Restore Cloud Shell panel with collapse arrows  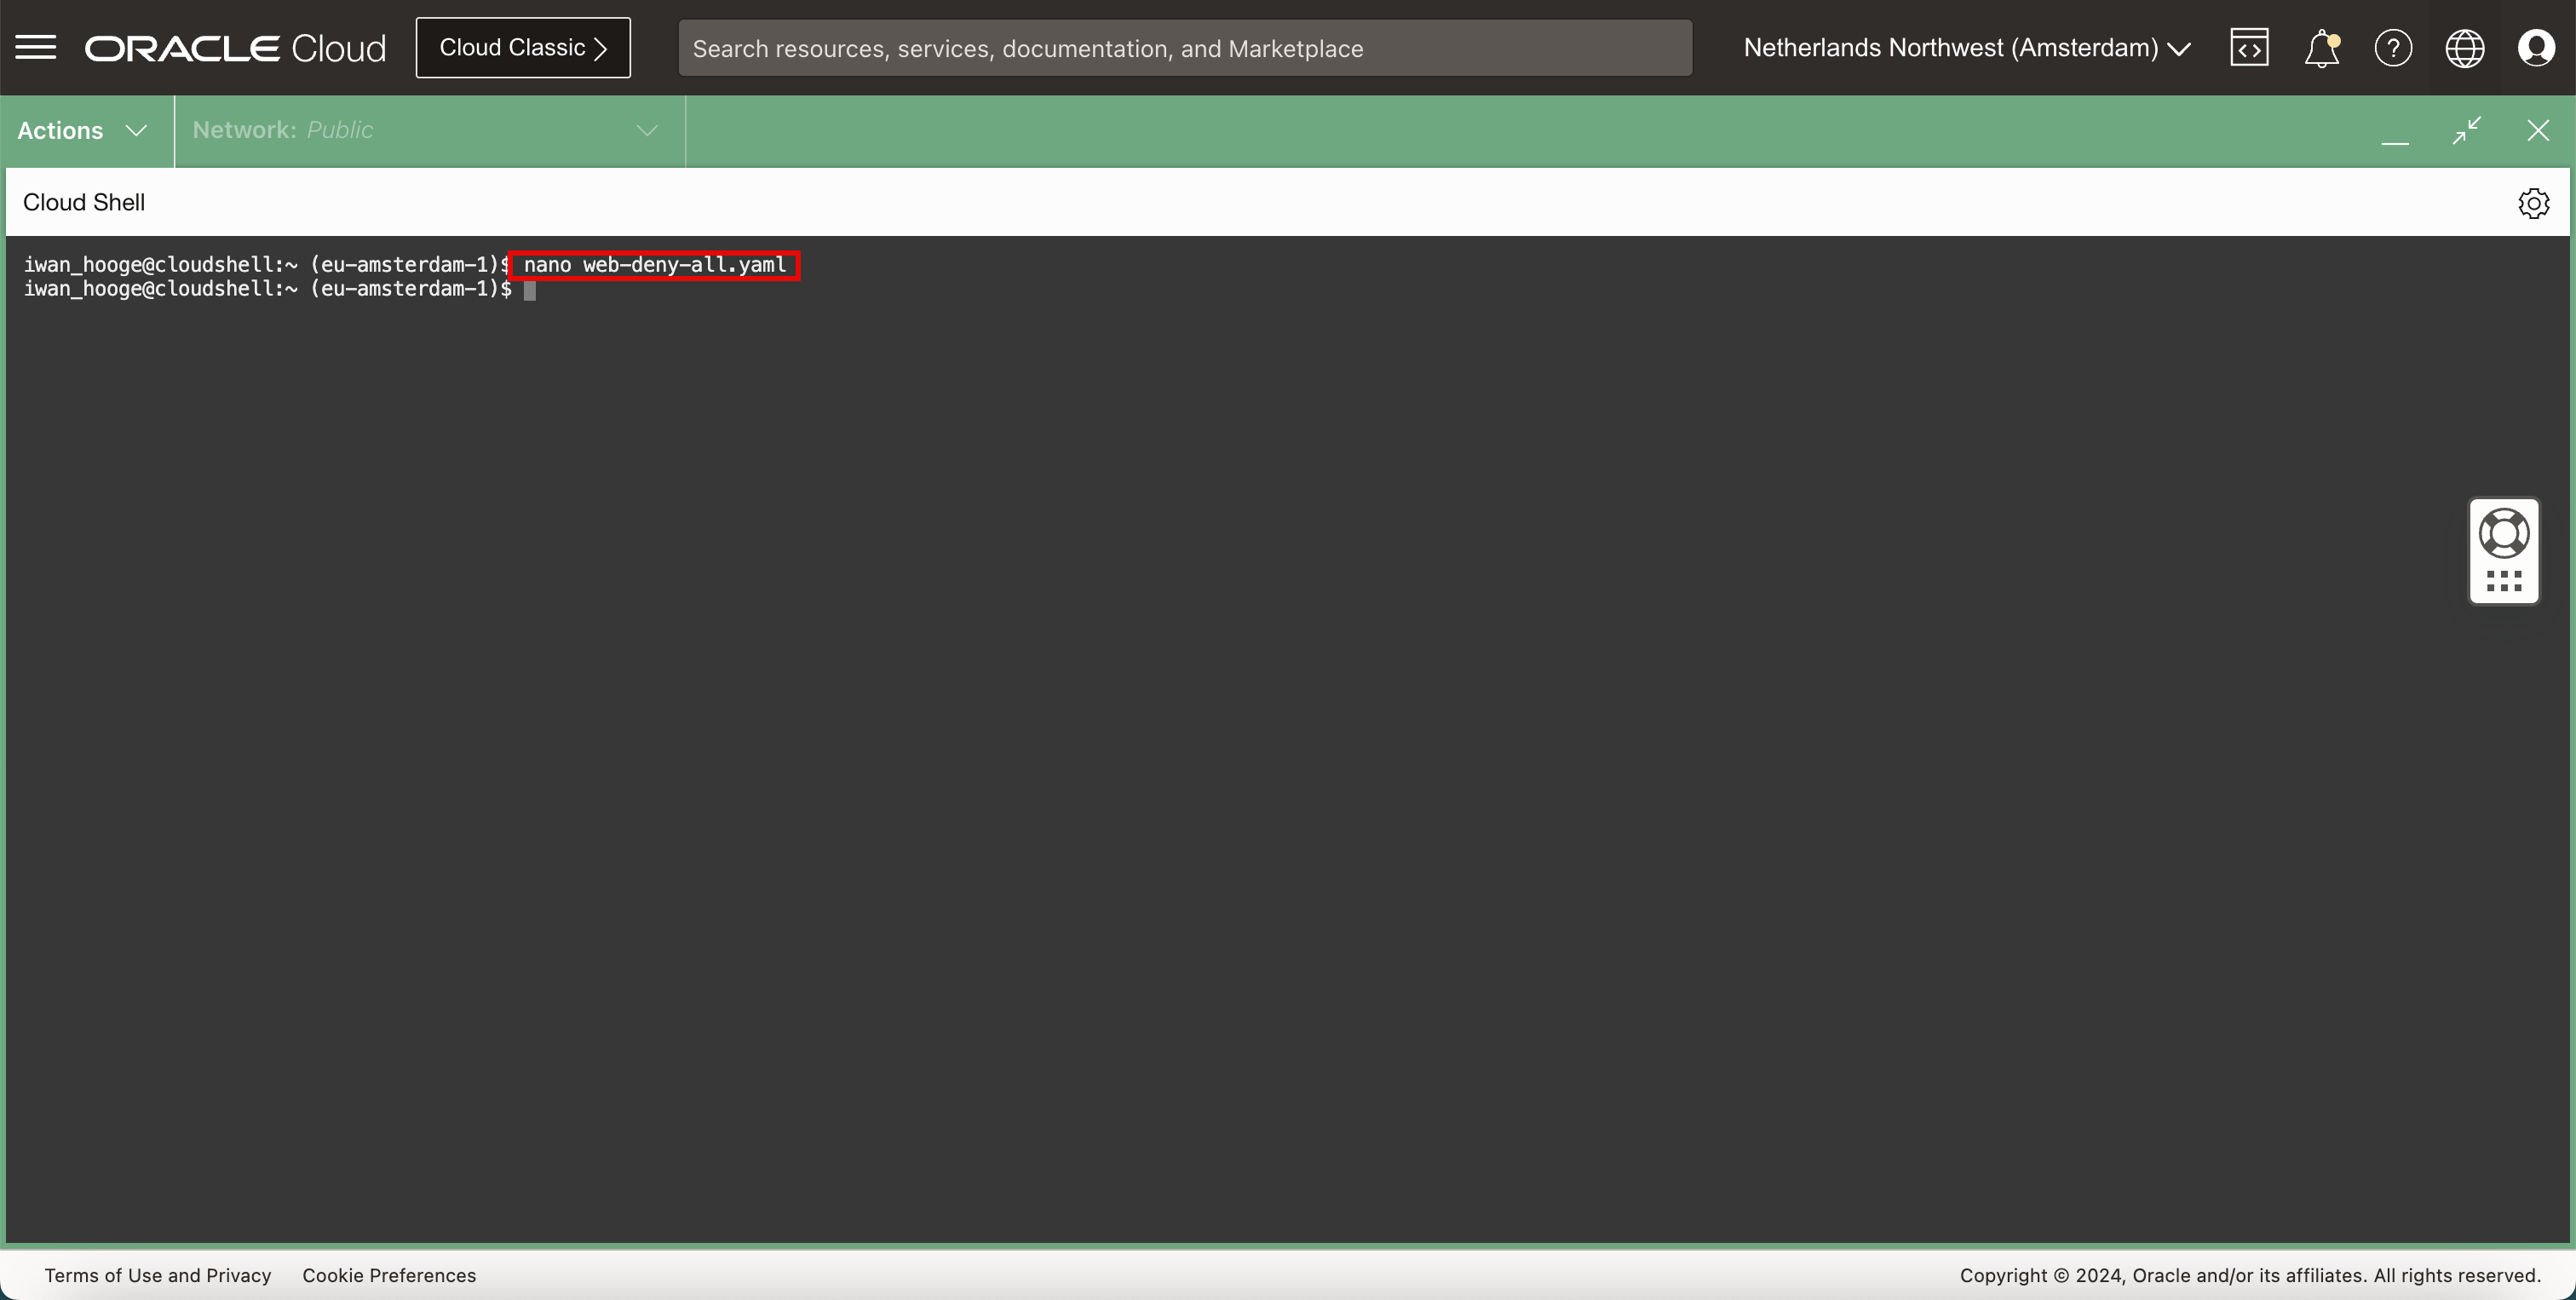2466,131
